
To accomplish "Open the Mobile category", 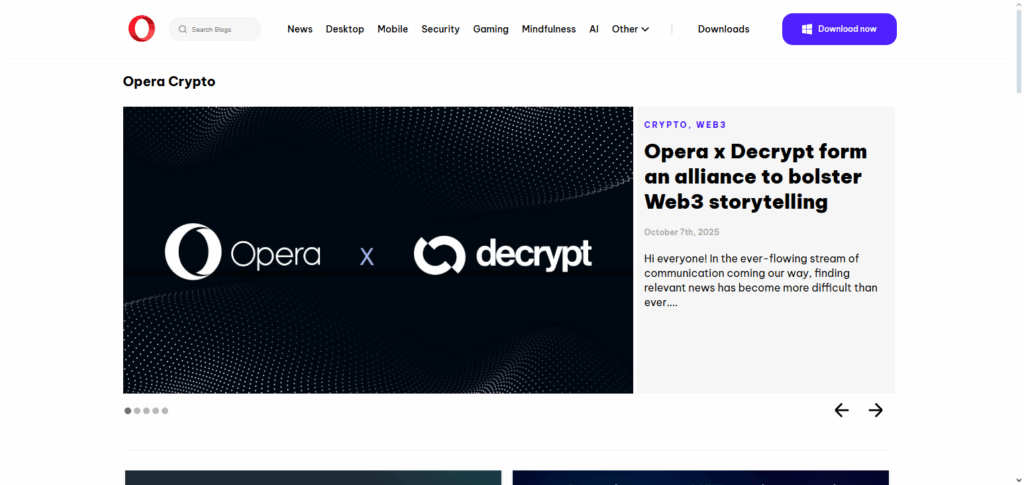I will pos(392,29).
